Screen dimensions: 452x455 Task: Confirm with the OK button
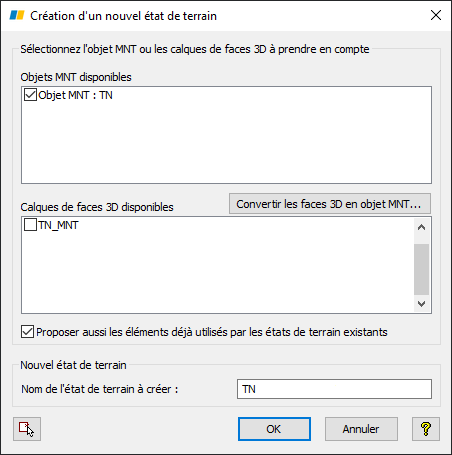click(x=274, y=429)
